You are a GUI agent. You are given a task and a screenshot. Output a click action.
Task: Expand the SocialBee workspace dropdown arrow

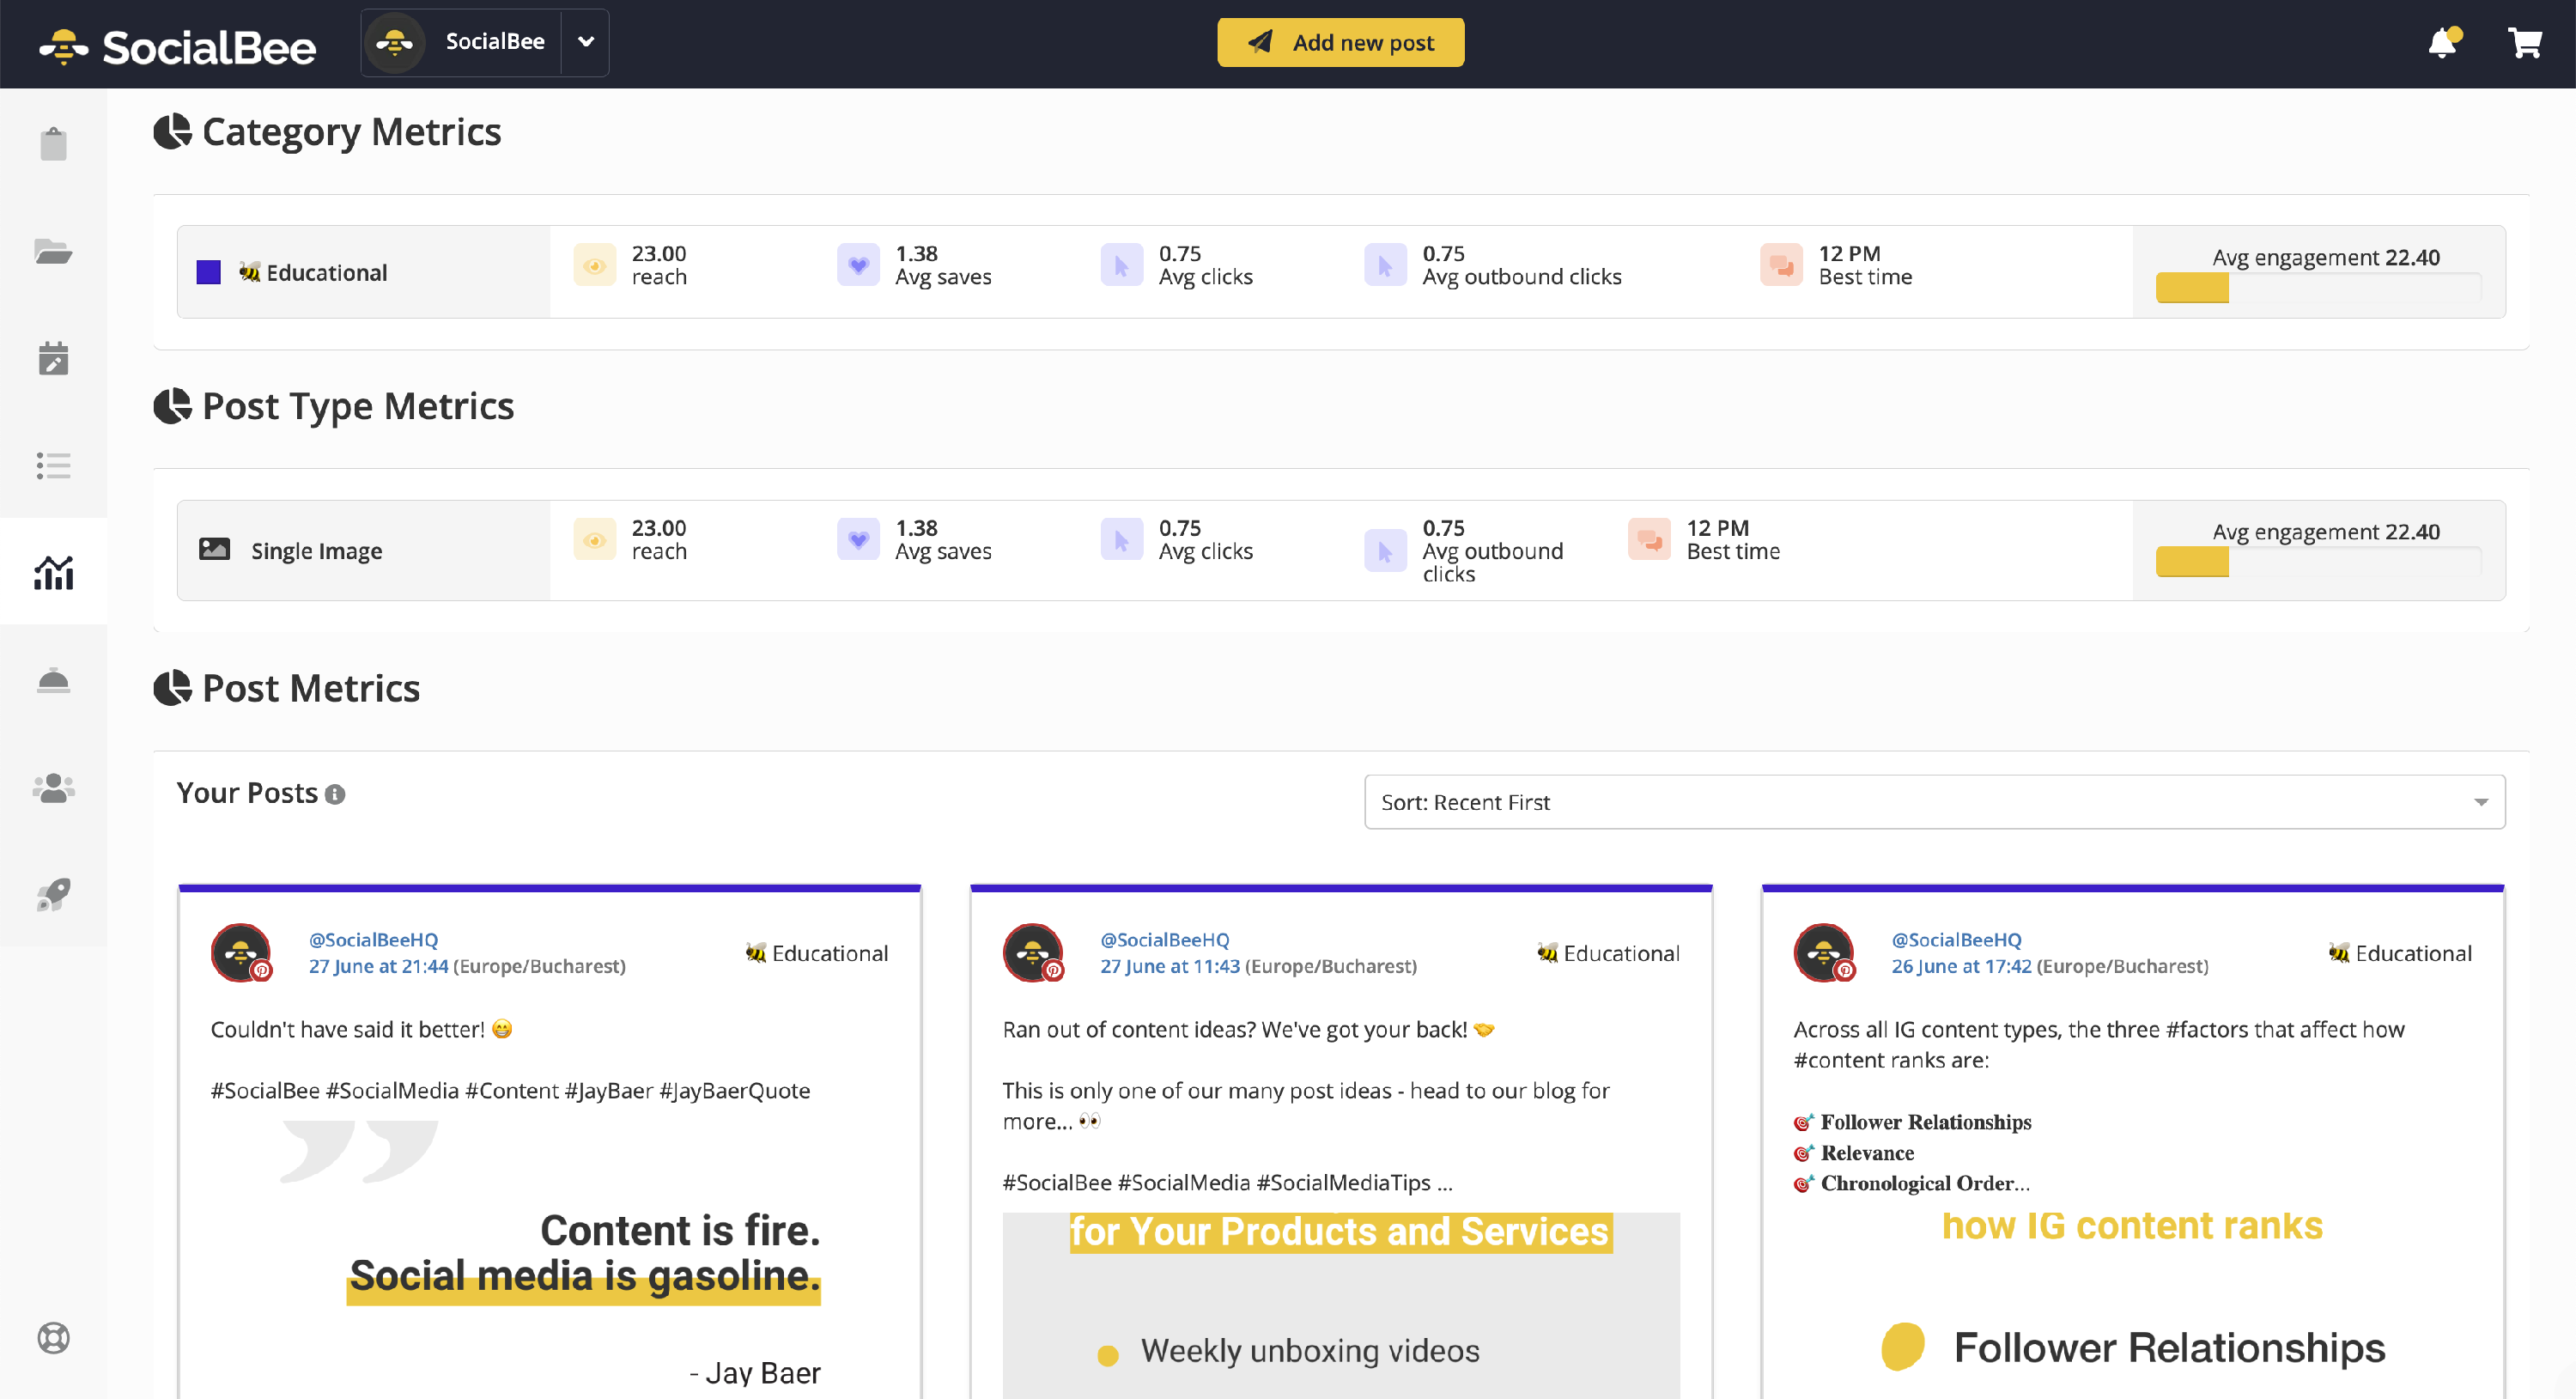coord(586,42)
